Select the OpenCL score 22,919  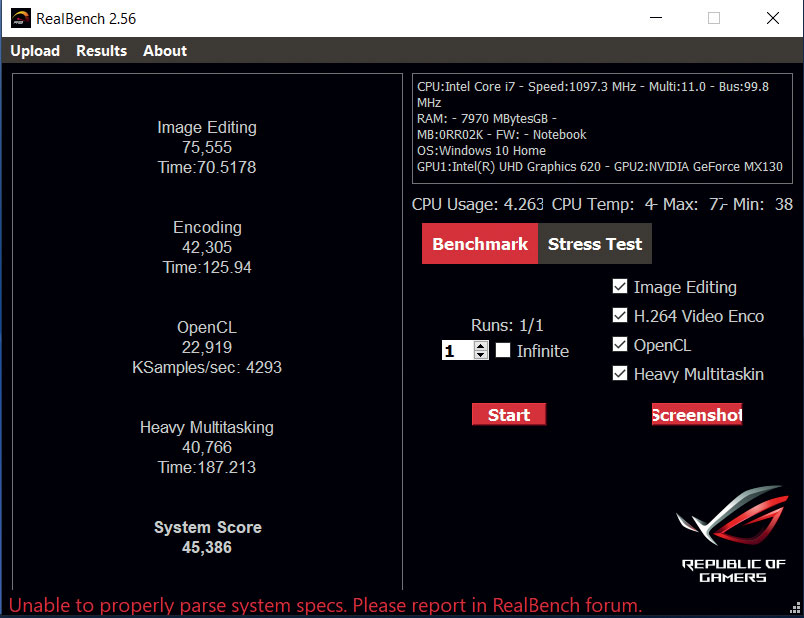[x=207, y=347]
